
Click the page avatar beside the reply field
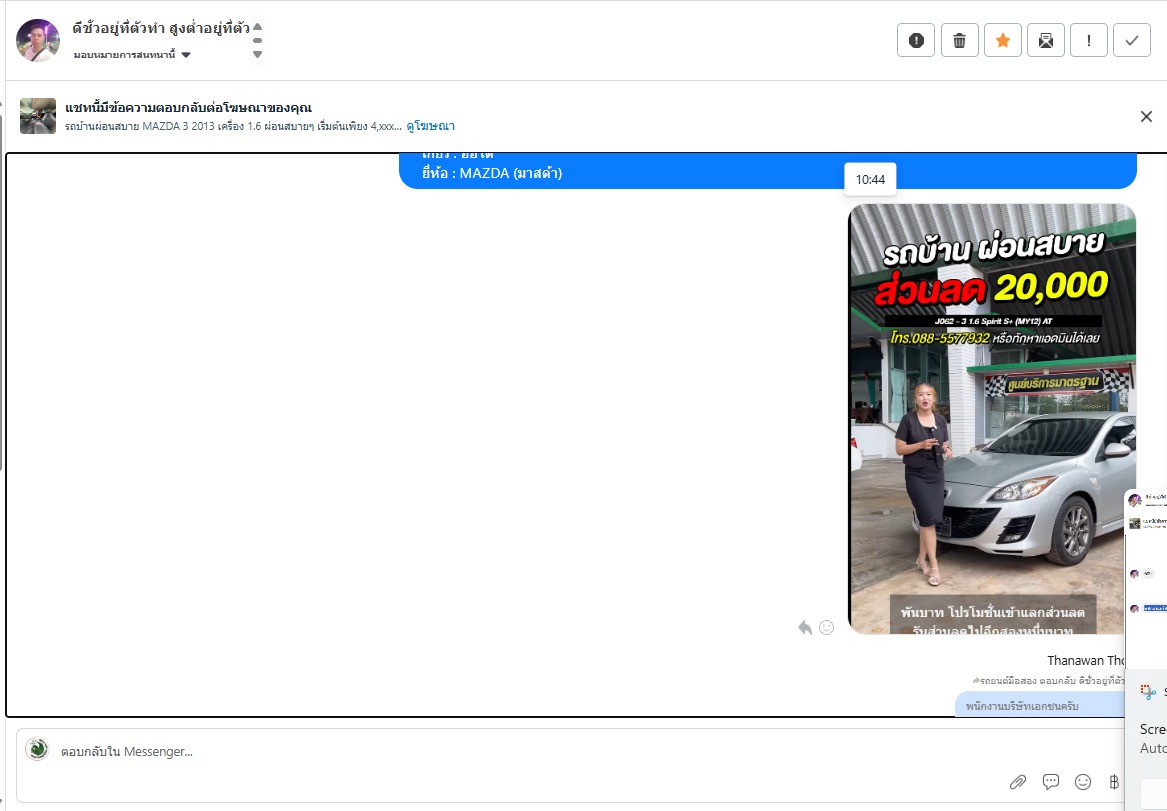[x=37, y=749]
